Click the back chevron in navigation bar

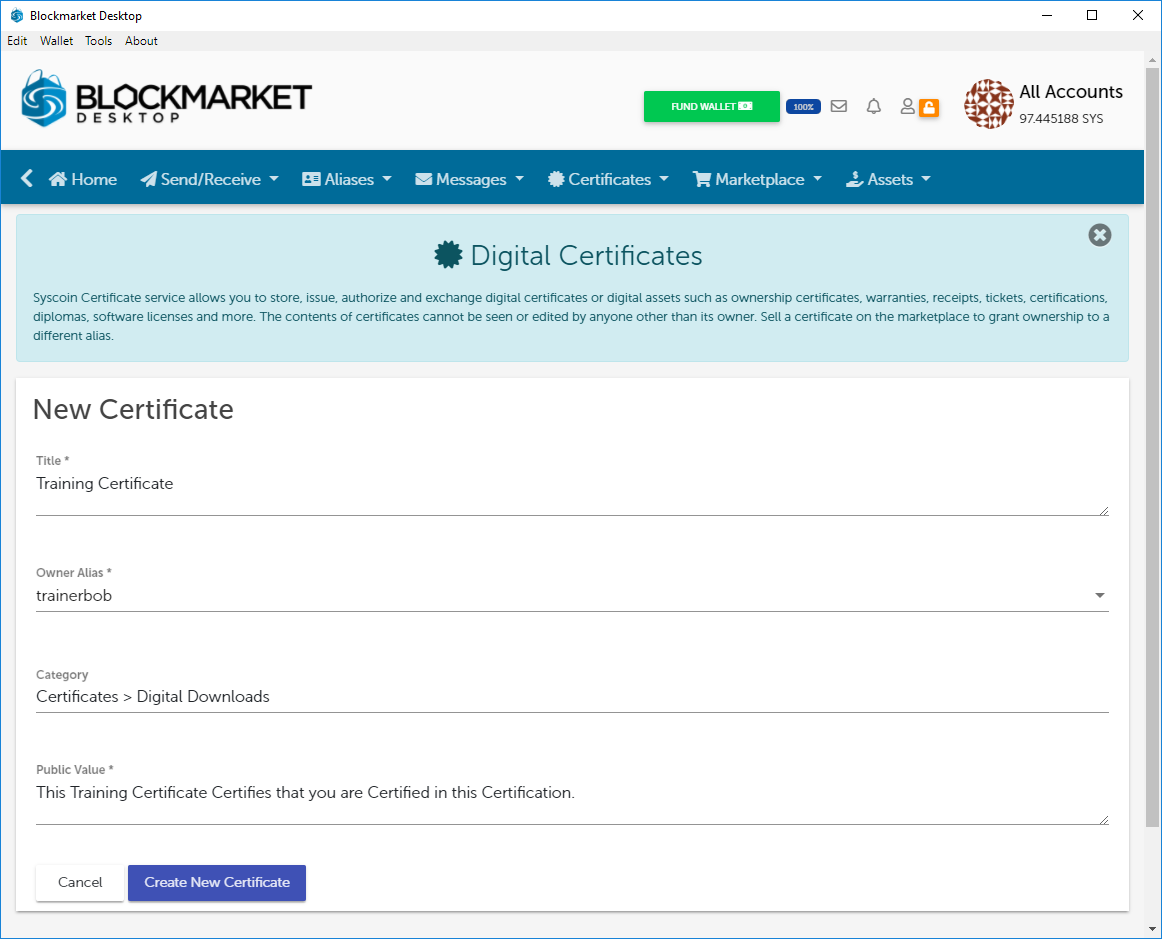point(27,178)
